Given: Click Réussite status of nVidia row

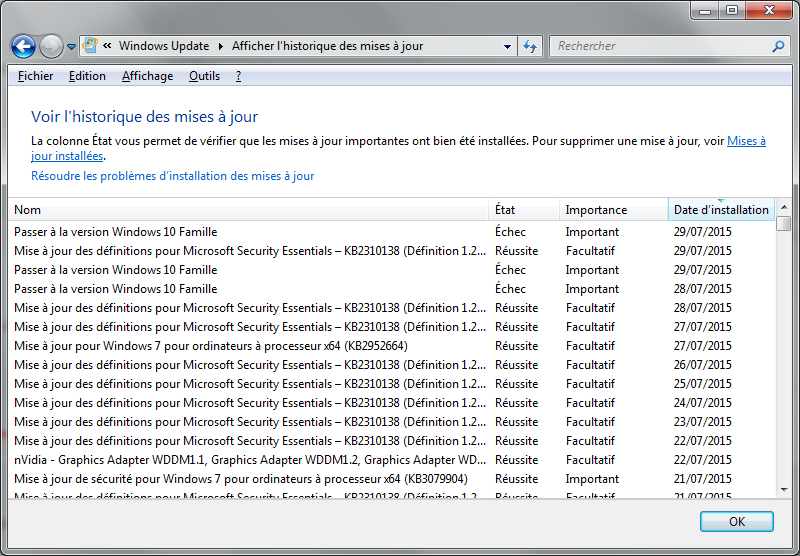Looking at the screenshot, I should pos(516,460).
